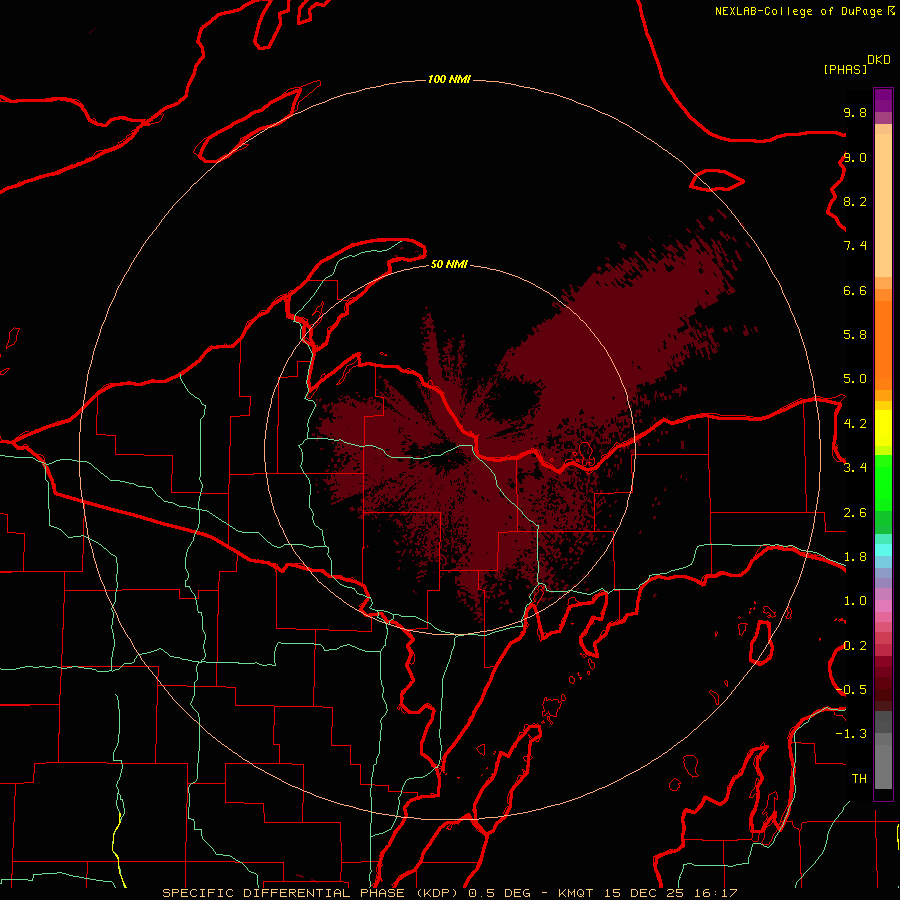Click the 2.6 value on the color scale

(x=855, y=513)
